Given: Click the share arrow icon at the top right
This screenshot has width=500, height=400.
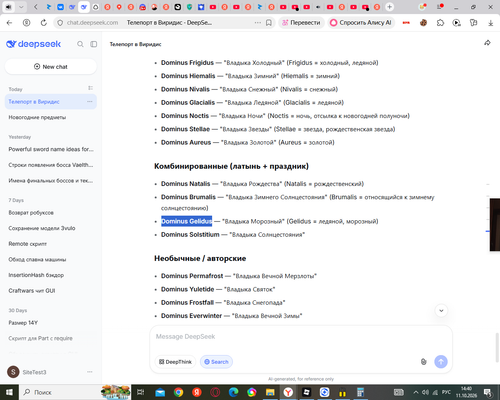Looking at the screenshot, I should click(487, 43).
